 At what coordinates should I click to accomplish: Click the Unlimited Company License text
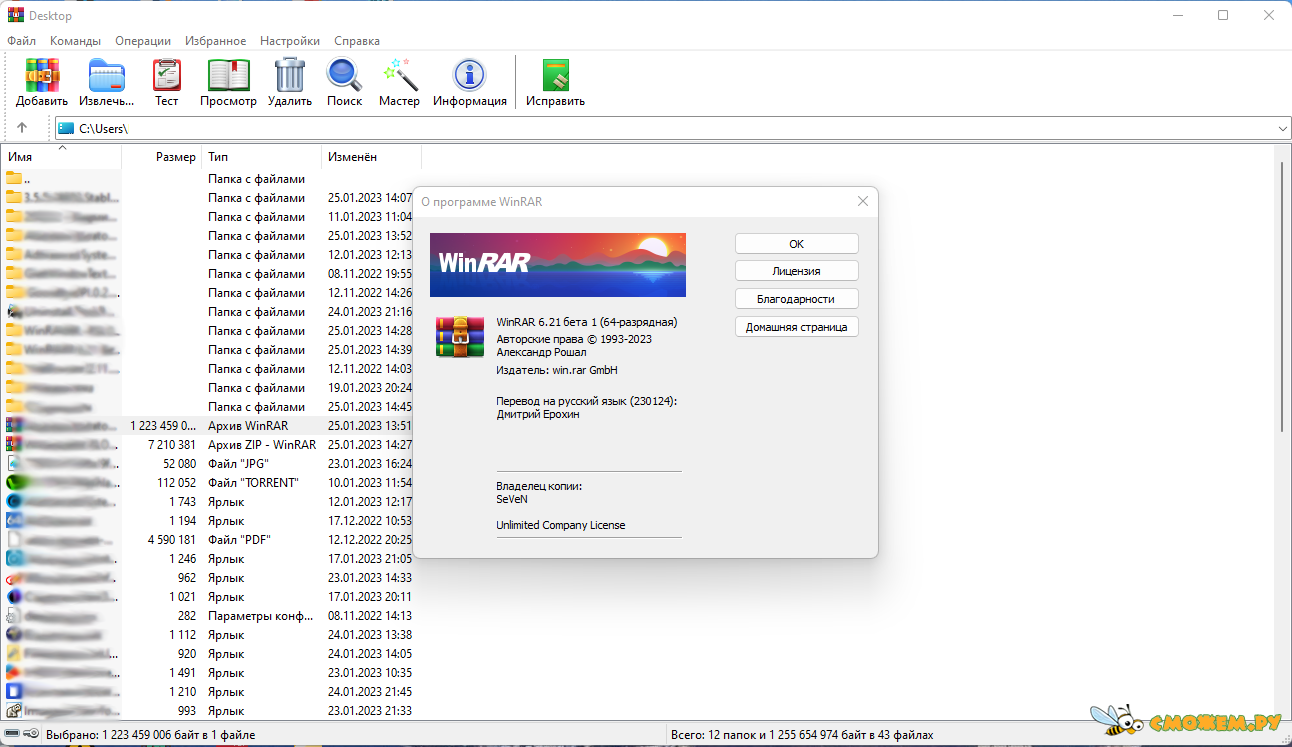click(x=561, y=525)
